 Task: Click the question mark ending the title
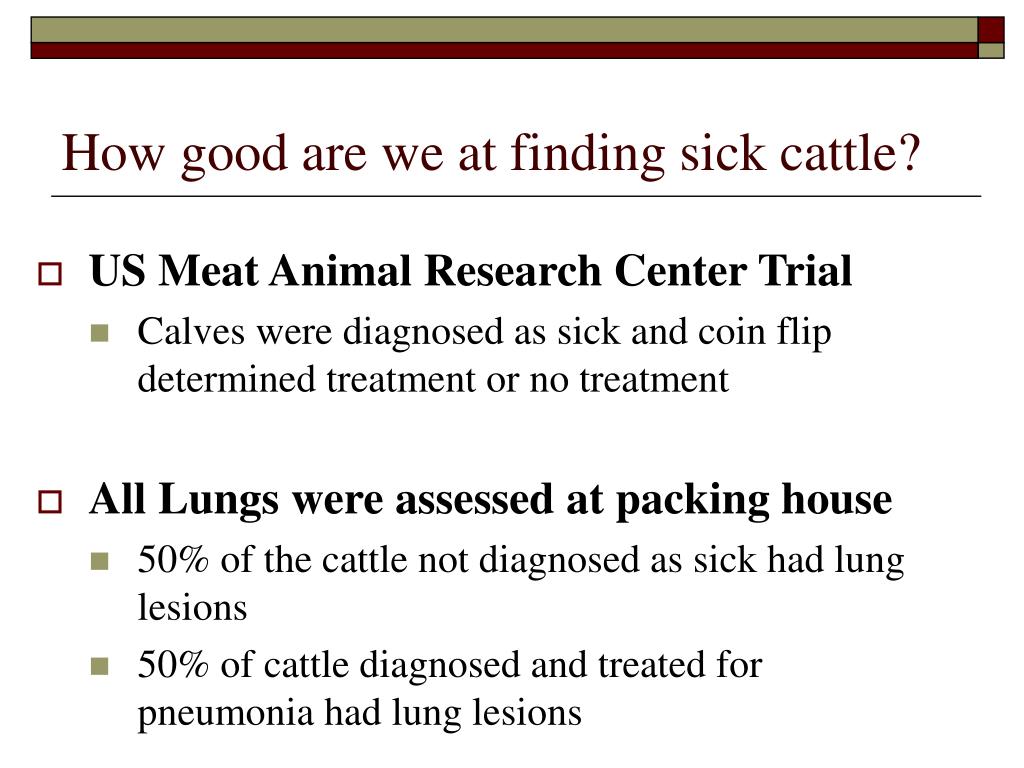pyautogui.click(x=909, y=152)
